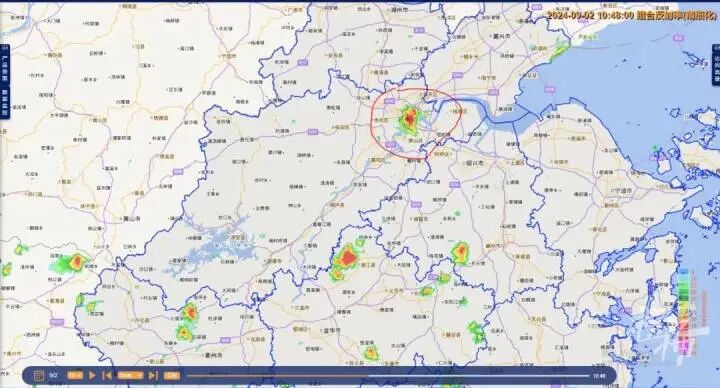The image size is (720, 388).
Task: Click the red swatch in reflectivity legend
Action: [x=684, y=326]
